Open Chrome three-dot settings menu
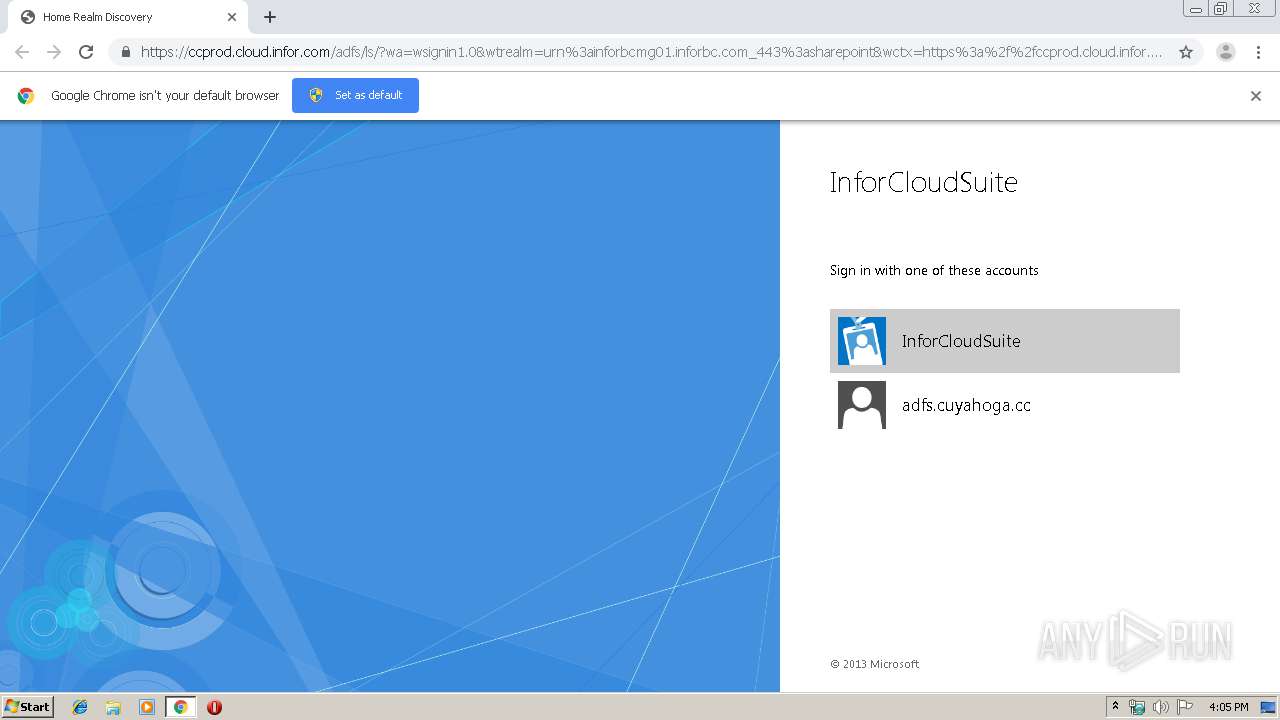The image size is (1280, 720). [1259, 52]
